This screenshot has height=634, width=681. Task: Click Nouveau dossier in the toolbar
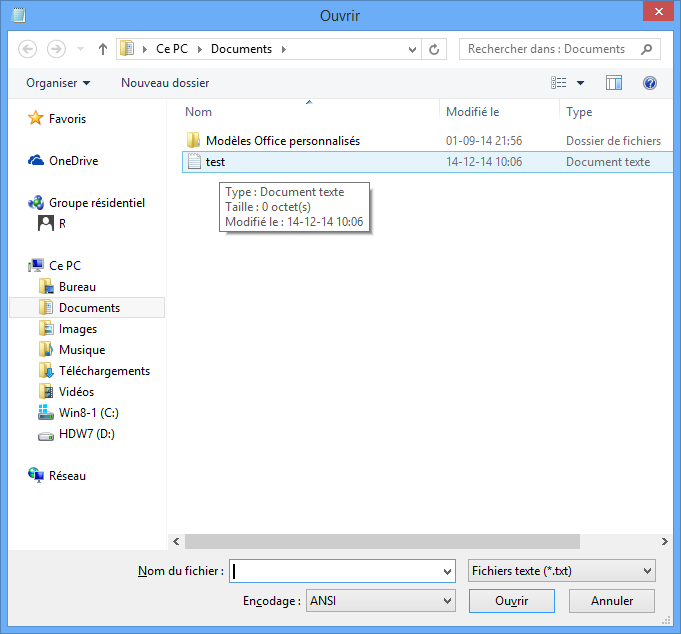(165, 83)
